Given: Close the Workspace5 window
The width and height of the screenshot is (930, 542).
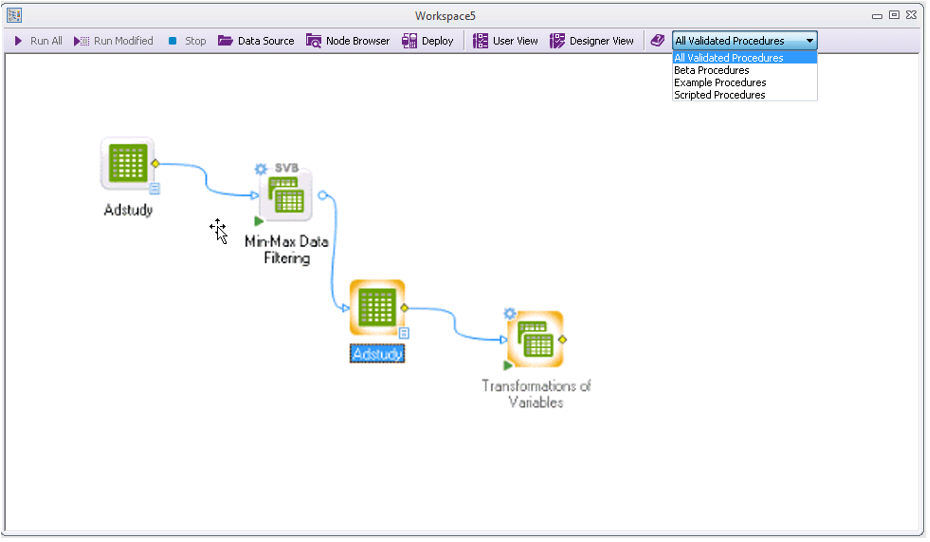Looking at the screenshot, I should (x=911, y=15).
